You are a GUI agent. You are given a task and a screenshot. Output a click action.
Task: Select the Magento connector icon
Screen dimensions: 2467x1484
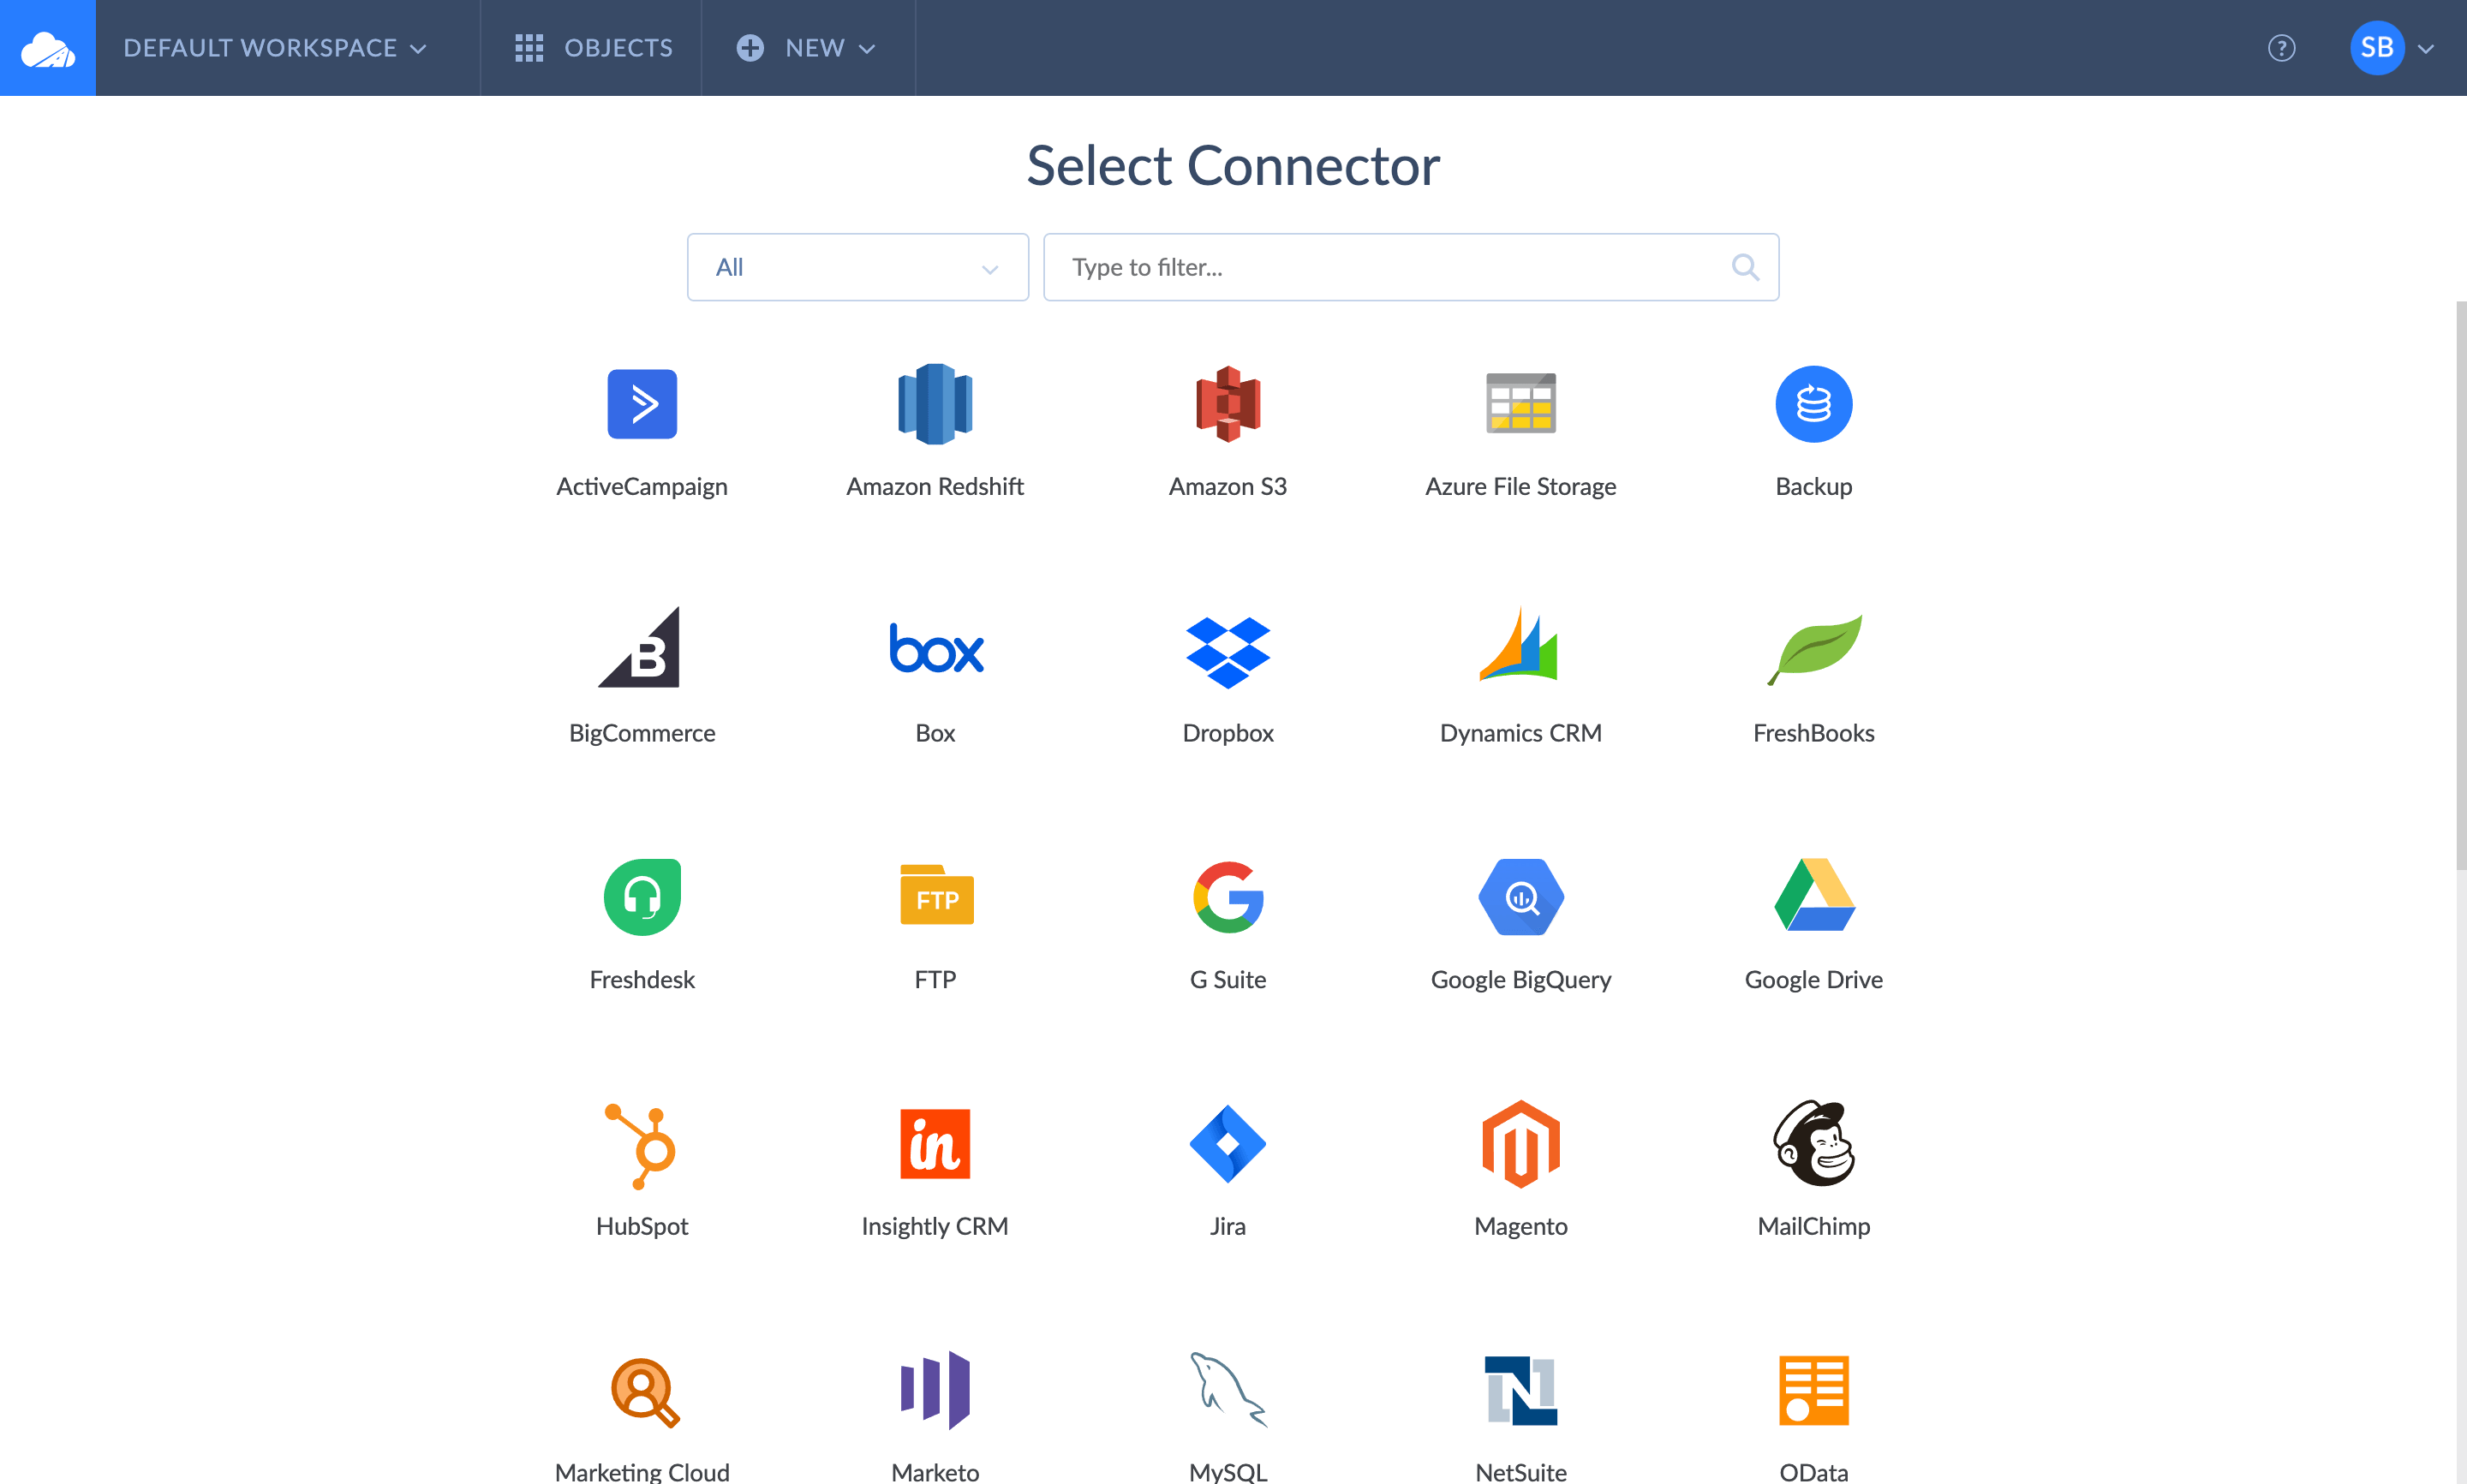[x=1521, y=1144]
